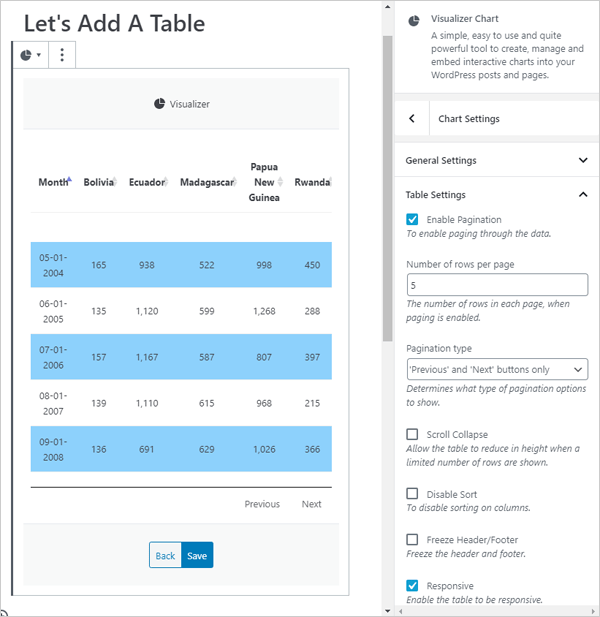Sort table by the Madagascar column
The height and width of the screenshot is (617, 600).
pyautogui.click(x=206, y=182)
